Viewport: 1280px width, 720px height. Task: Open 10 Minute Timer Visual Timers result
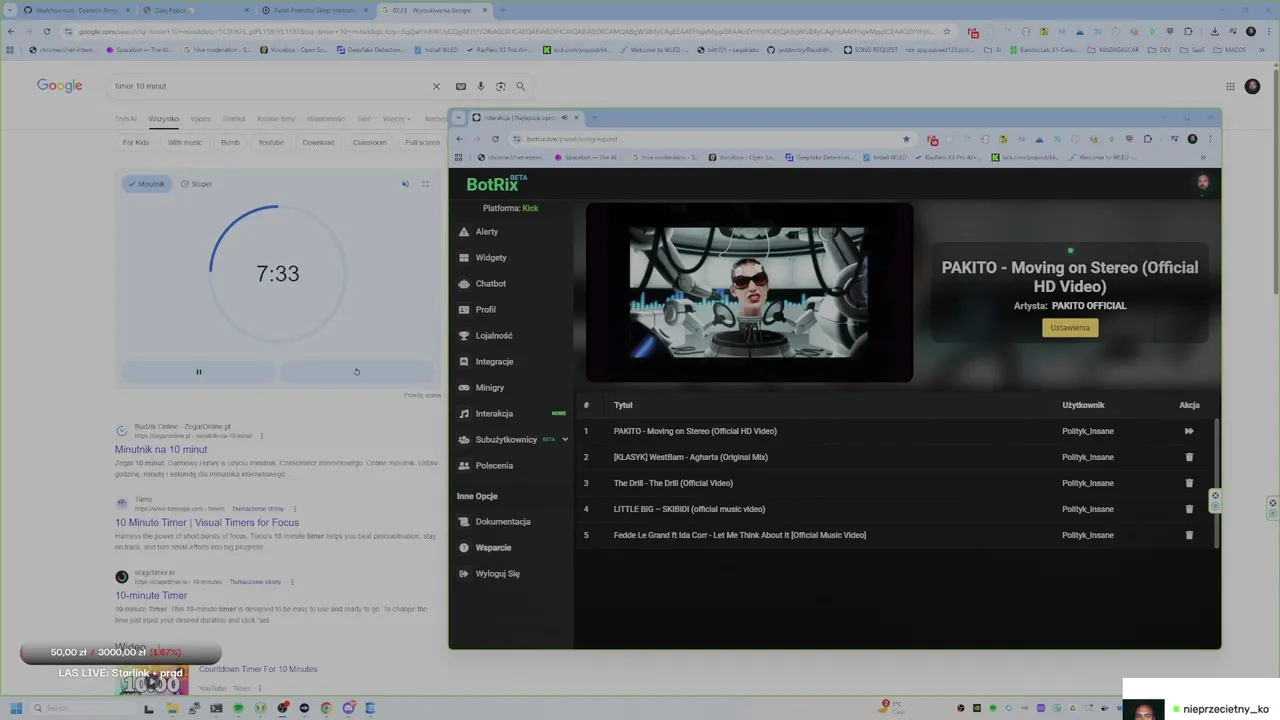207,522
